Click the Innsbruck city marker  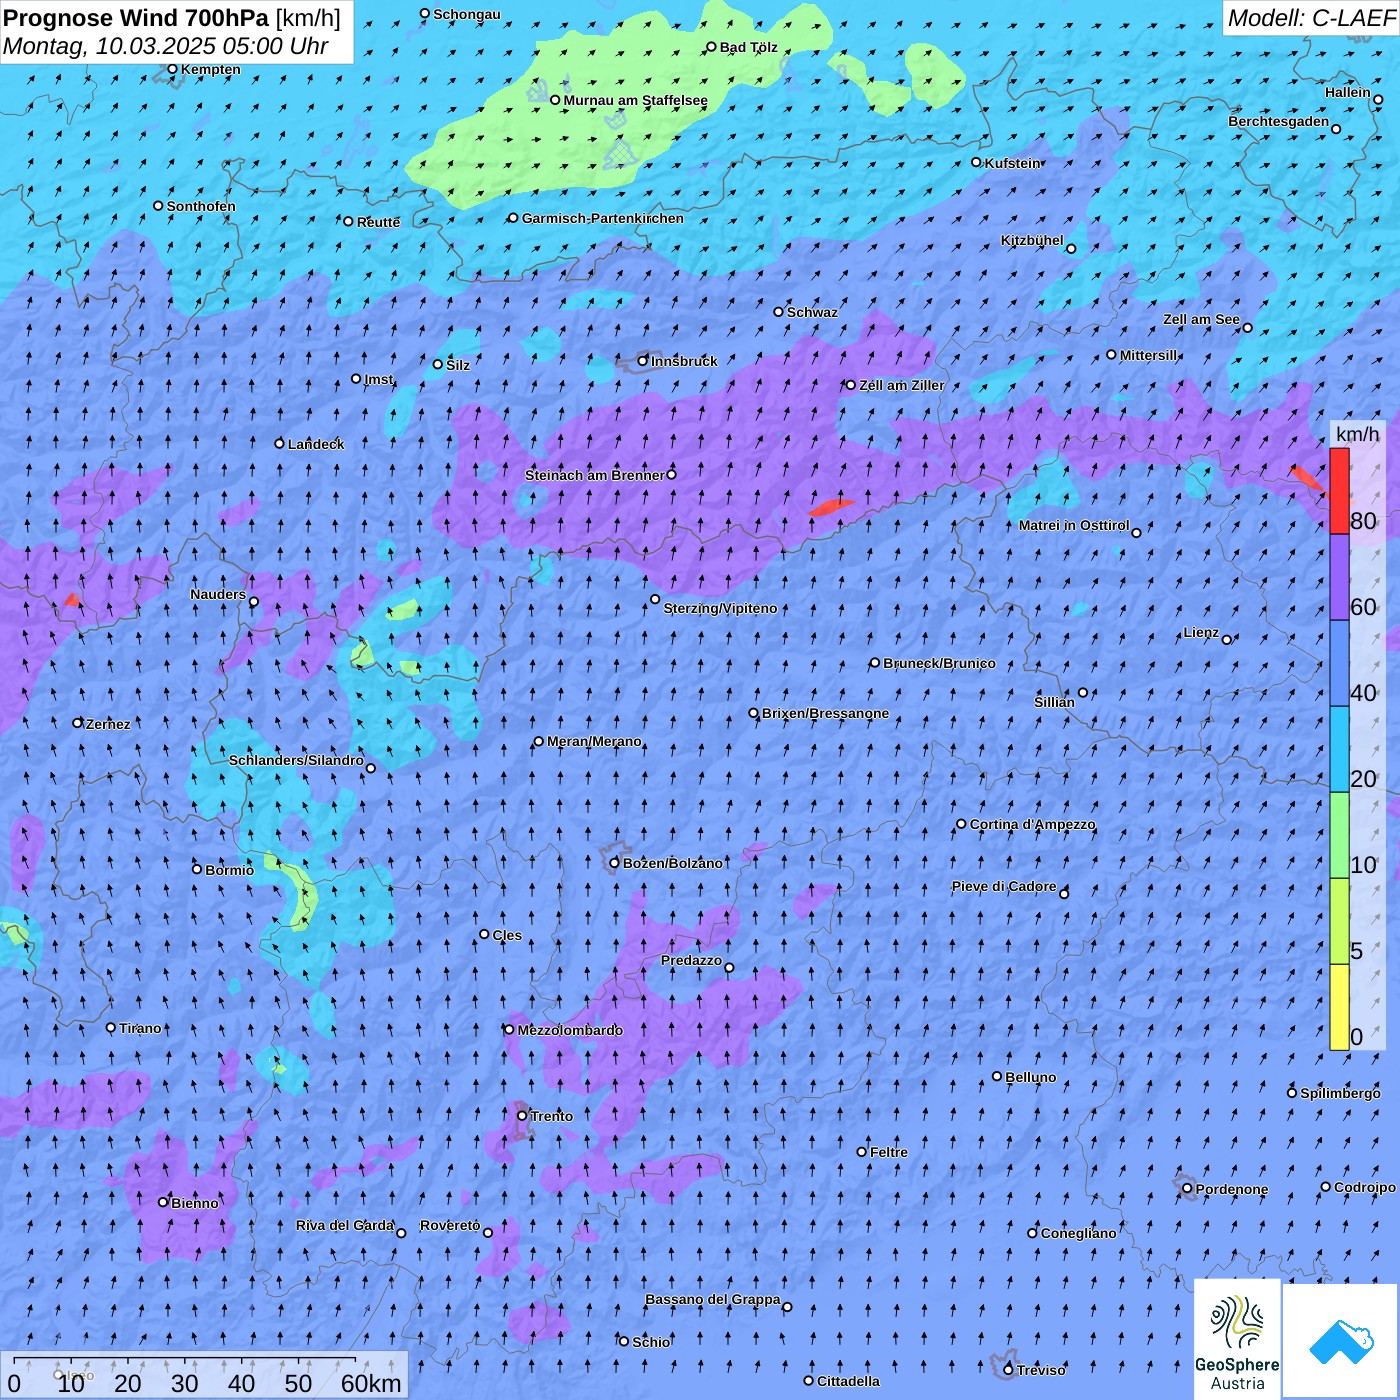[643, 361]
